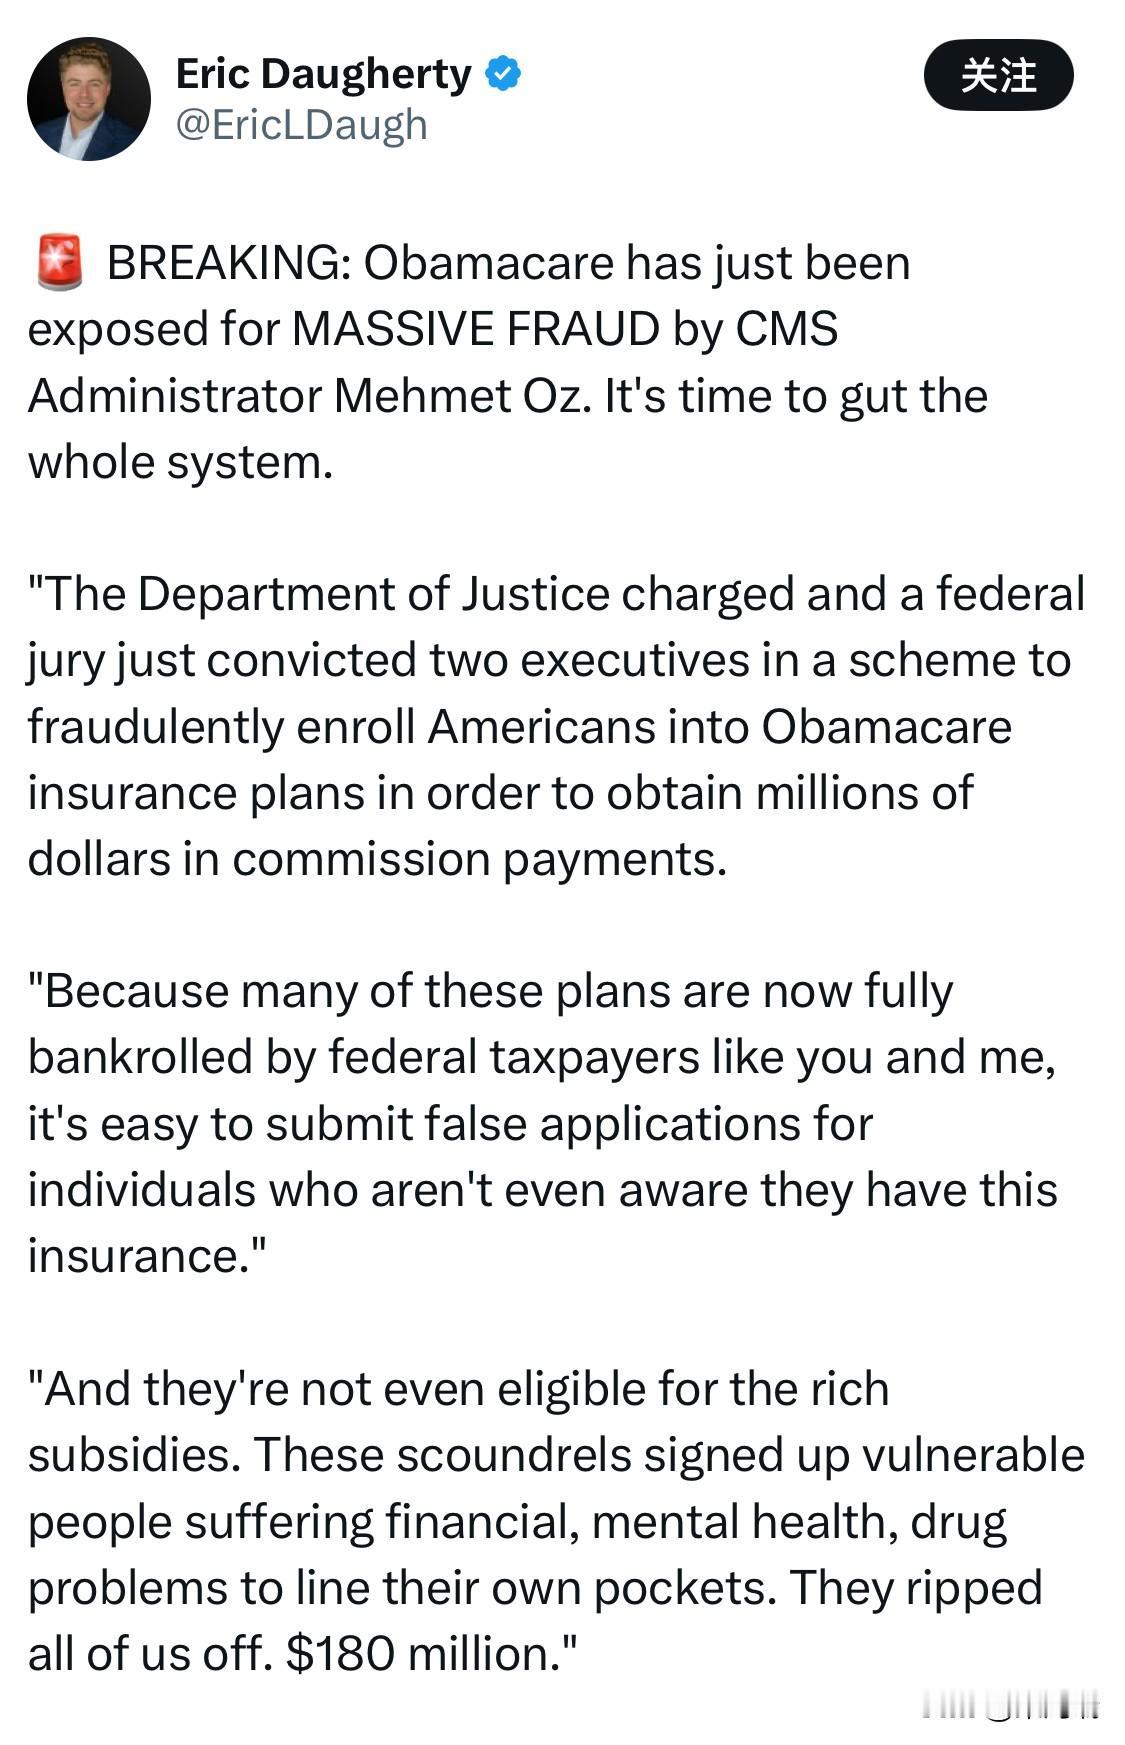Click the watermark in the bottom right corner
The image size is (1125, 1745).
(x=1010, y=1703)
